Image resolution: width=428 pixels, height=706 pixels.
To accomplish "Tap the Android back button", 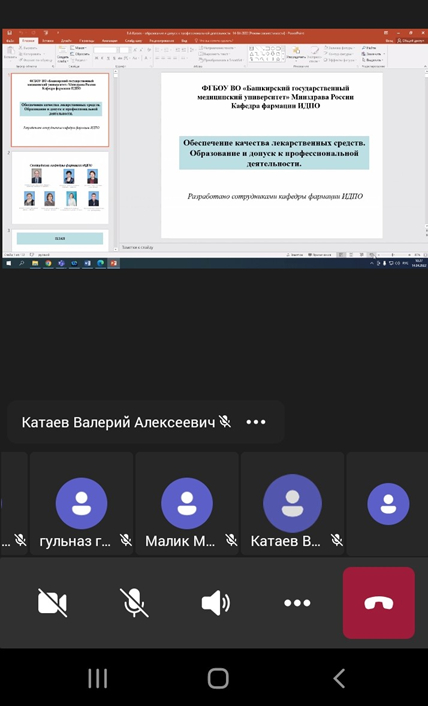I will tap(339, 678).
